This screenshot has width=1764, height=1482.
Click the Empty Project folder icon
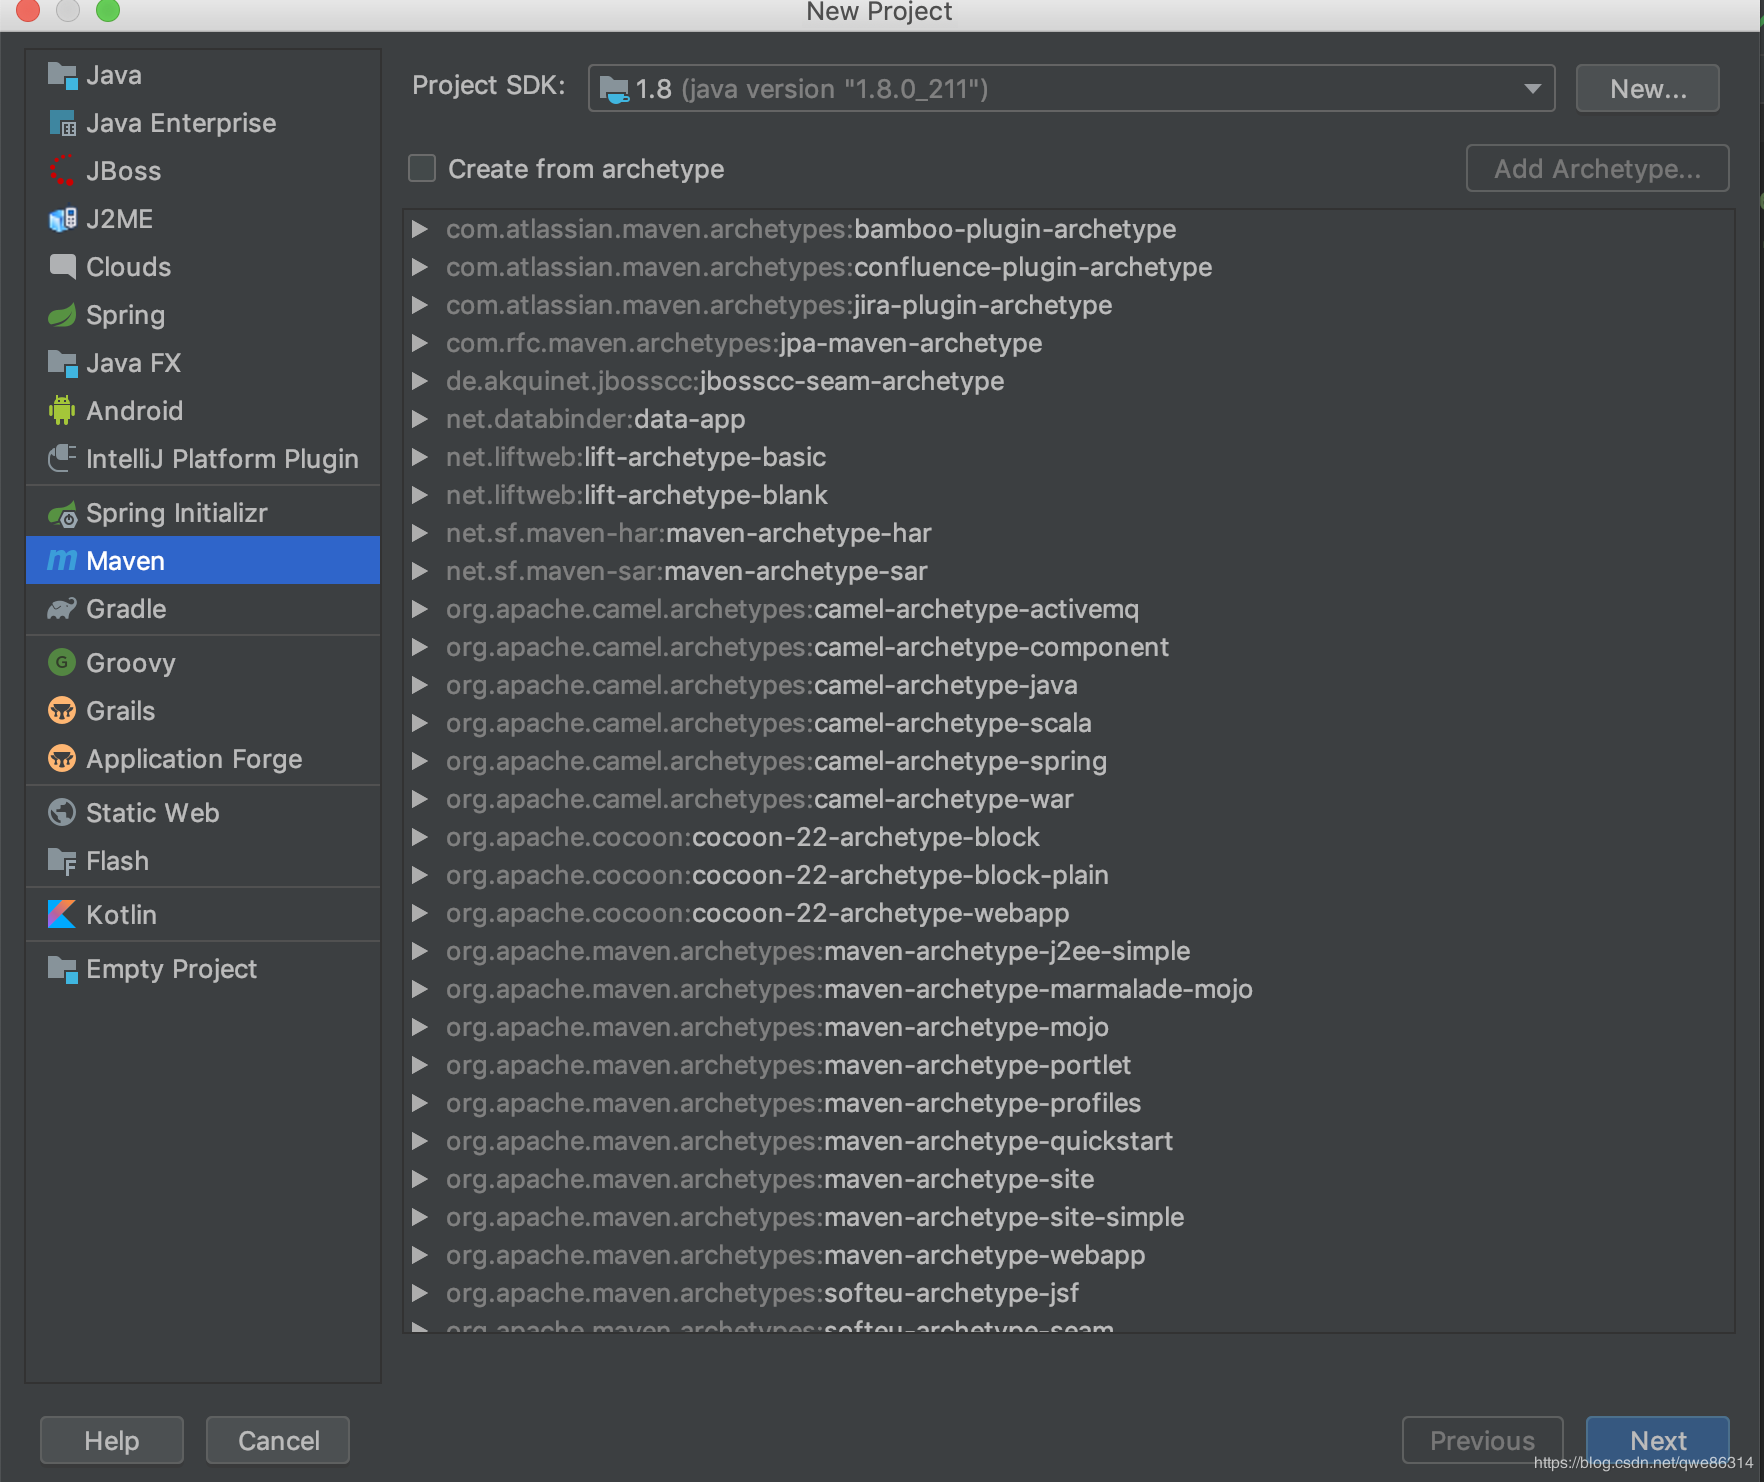tap(62, 969)
